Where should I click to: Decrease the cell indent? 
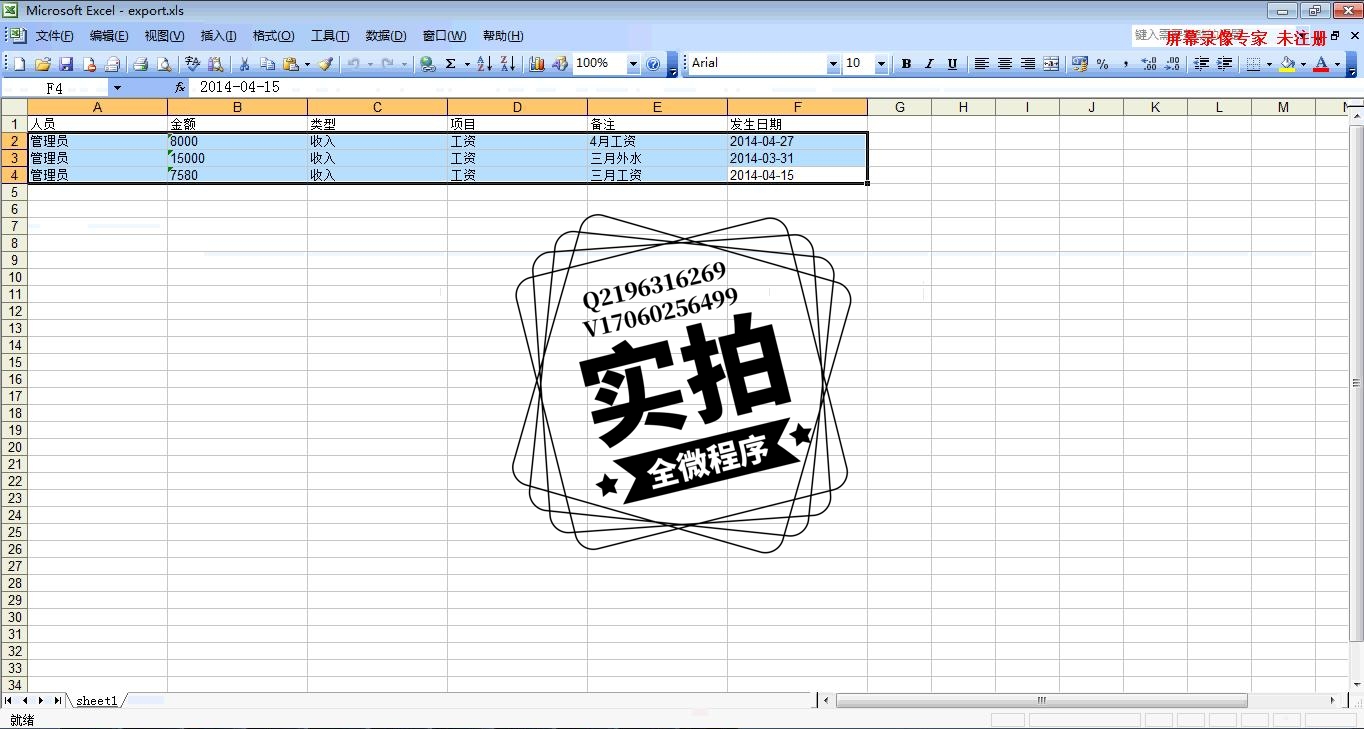tap(1201, 64)
